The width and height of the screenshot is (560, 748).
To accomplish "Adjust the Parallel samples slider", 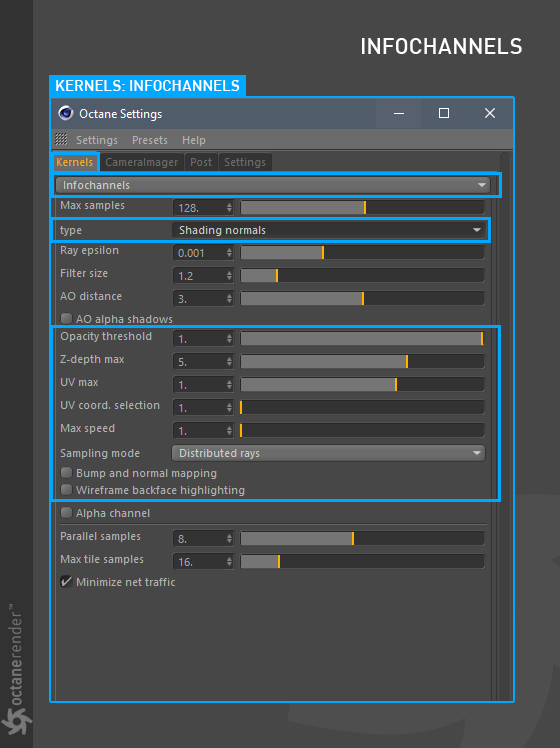I will 363,539.
